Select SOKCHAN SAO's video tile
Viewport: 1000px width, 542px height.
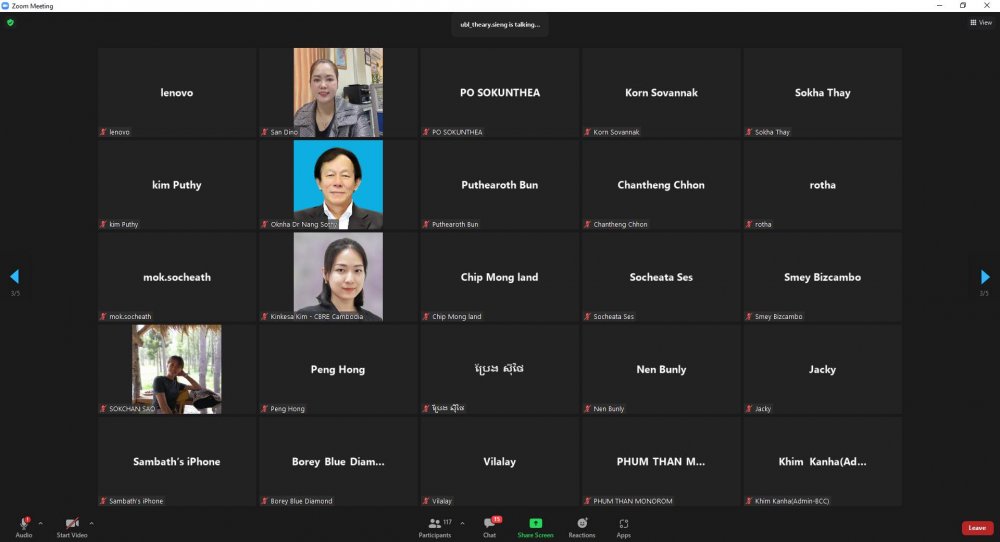coord(177,369)
